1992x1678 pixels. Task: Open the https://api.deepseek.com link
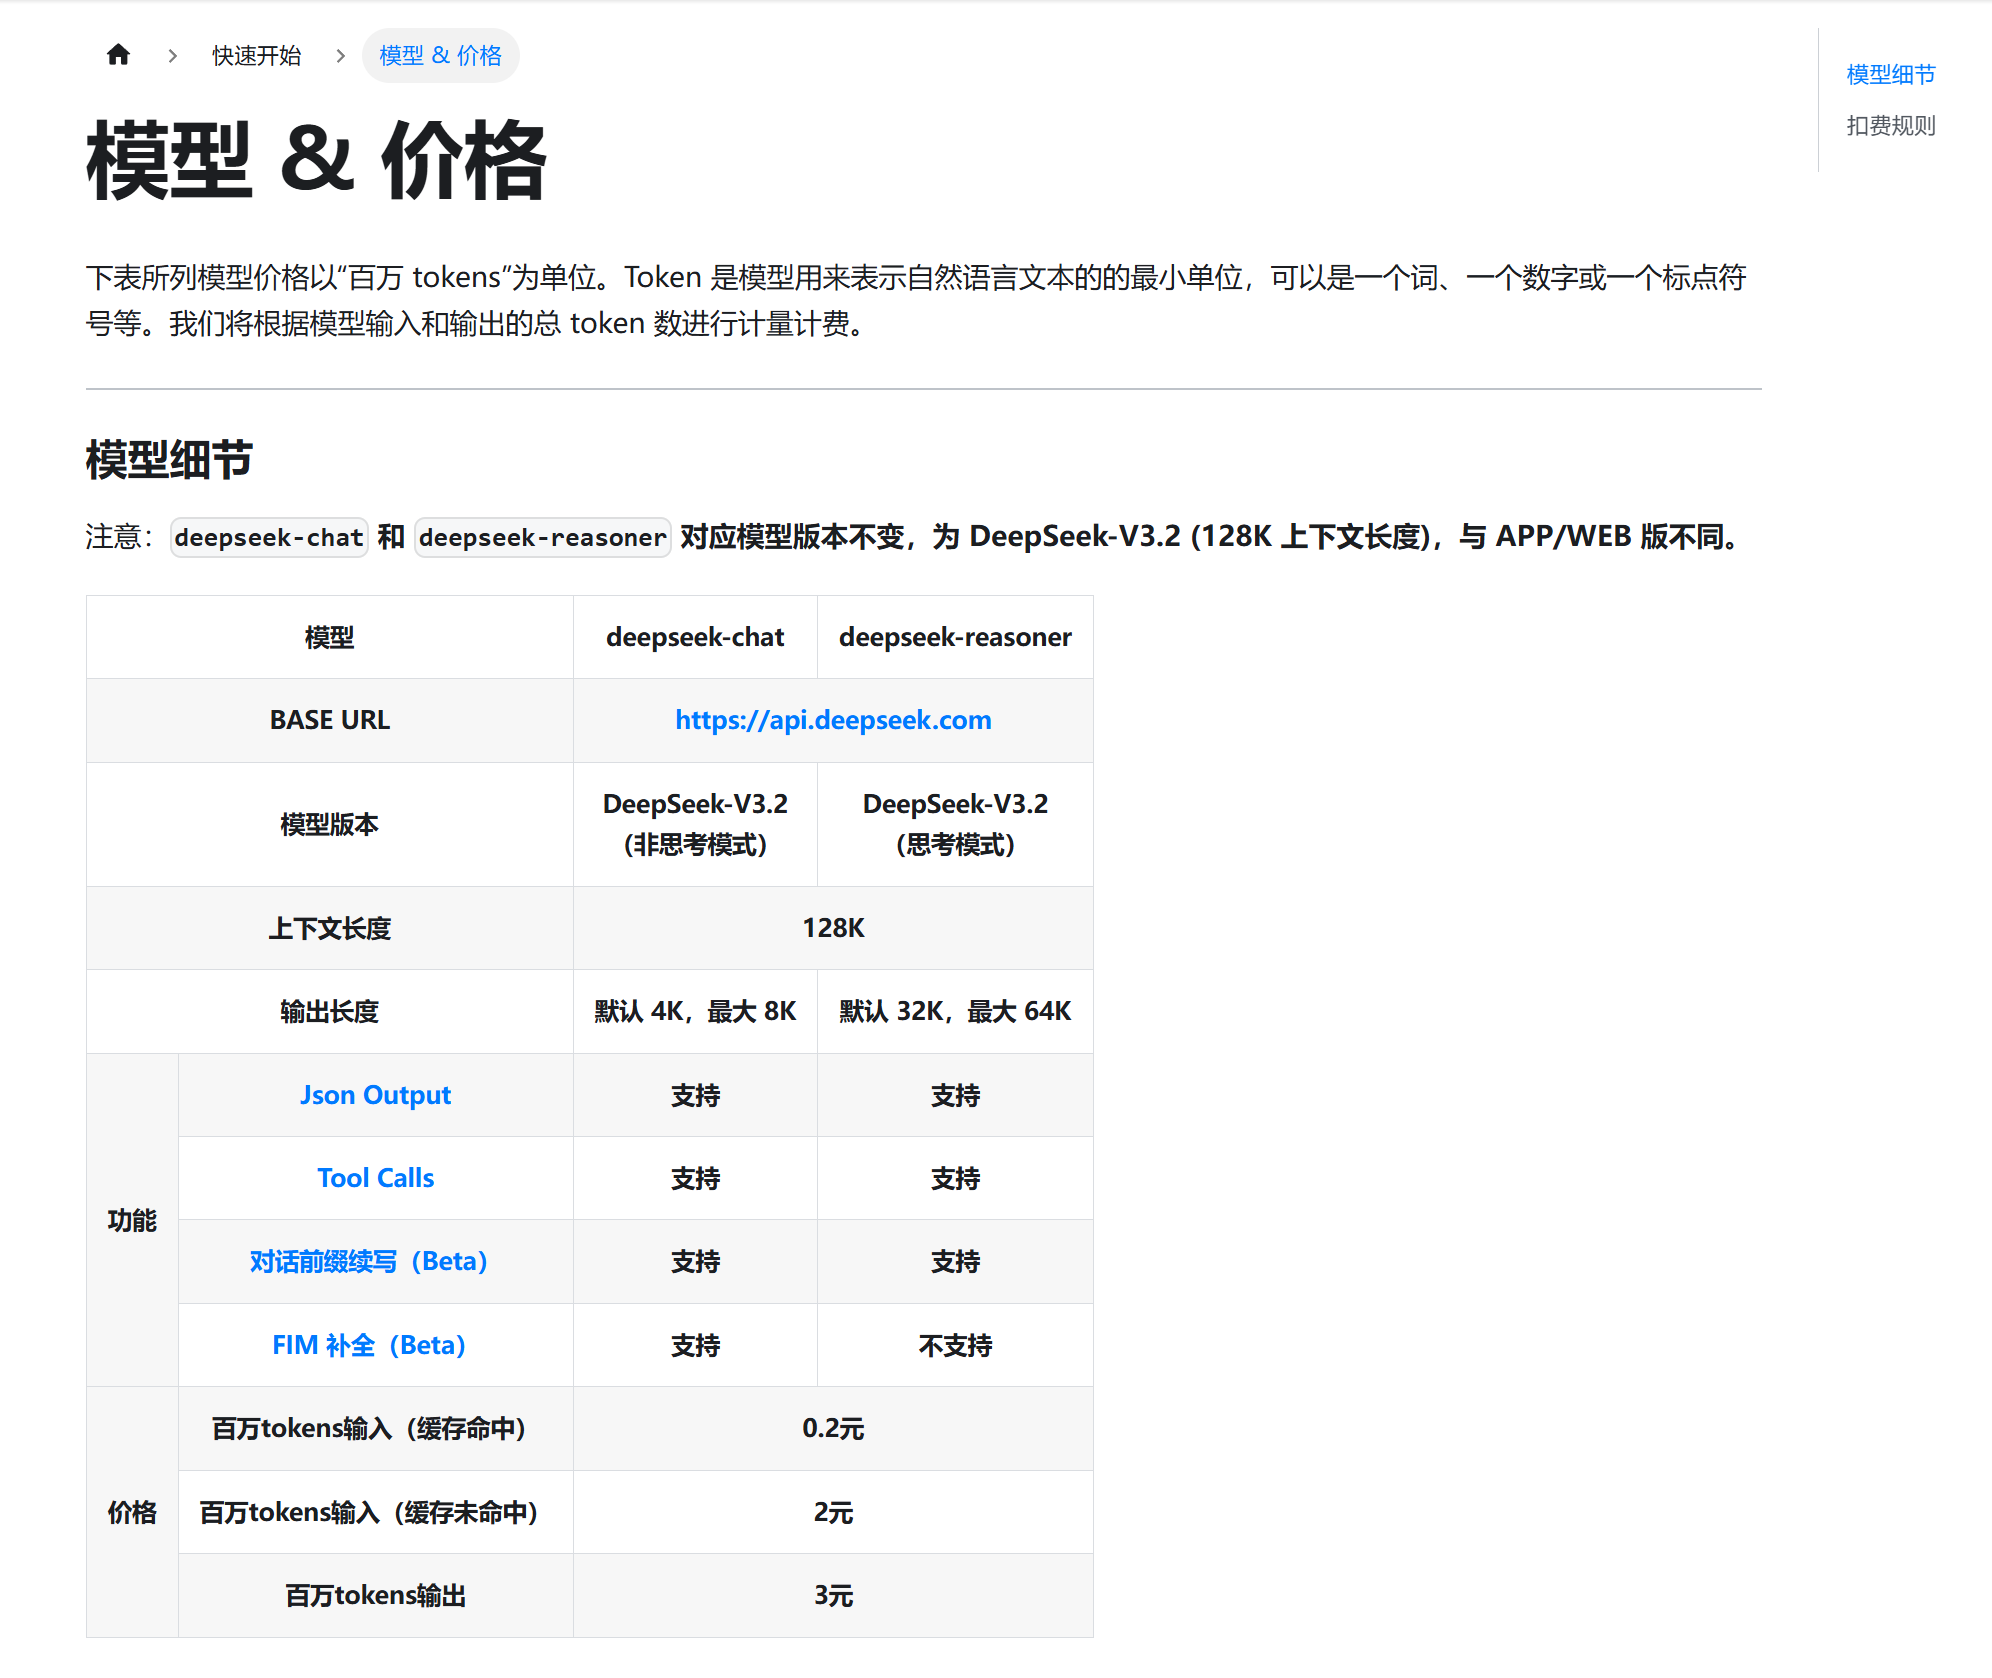pos(833,720)
